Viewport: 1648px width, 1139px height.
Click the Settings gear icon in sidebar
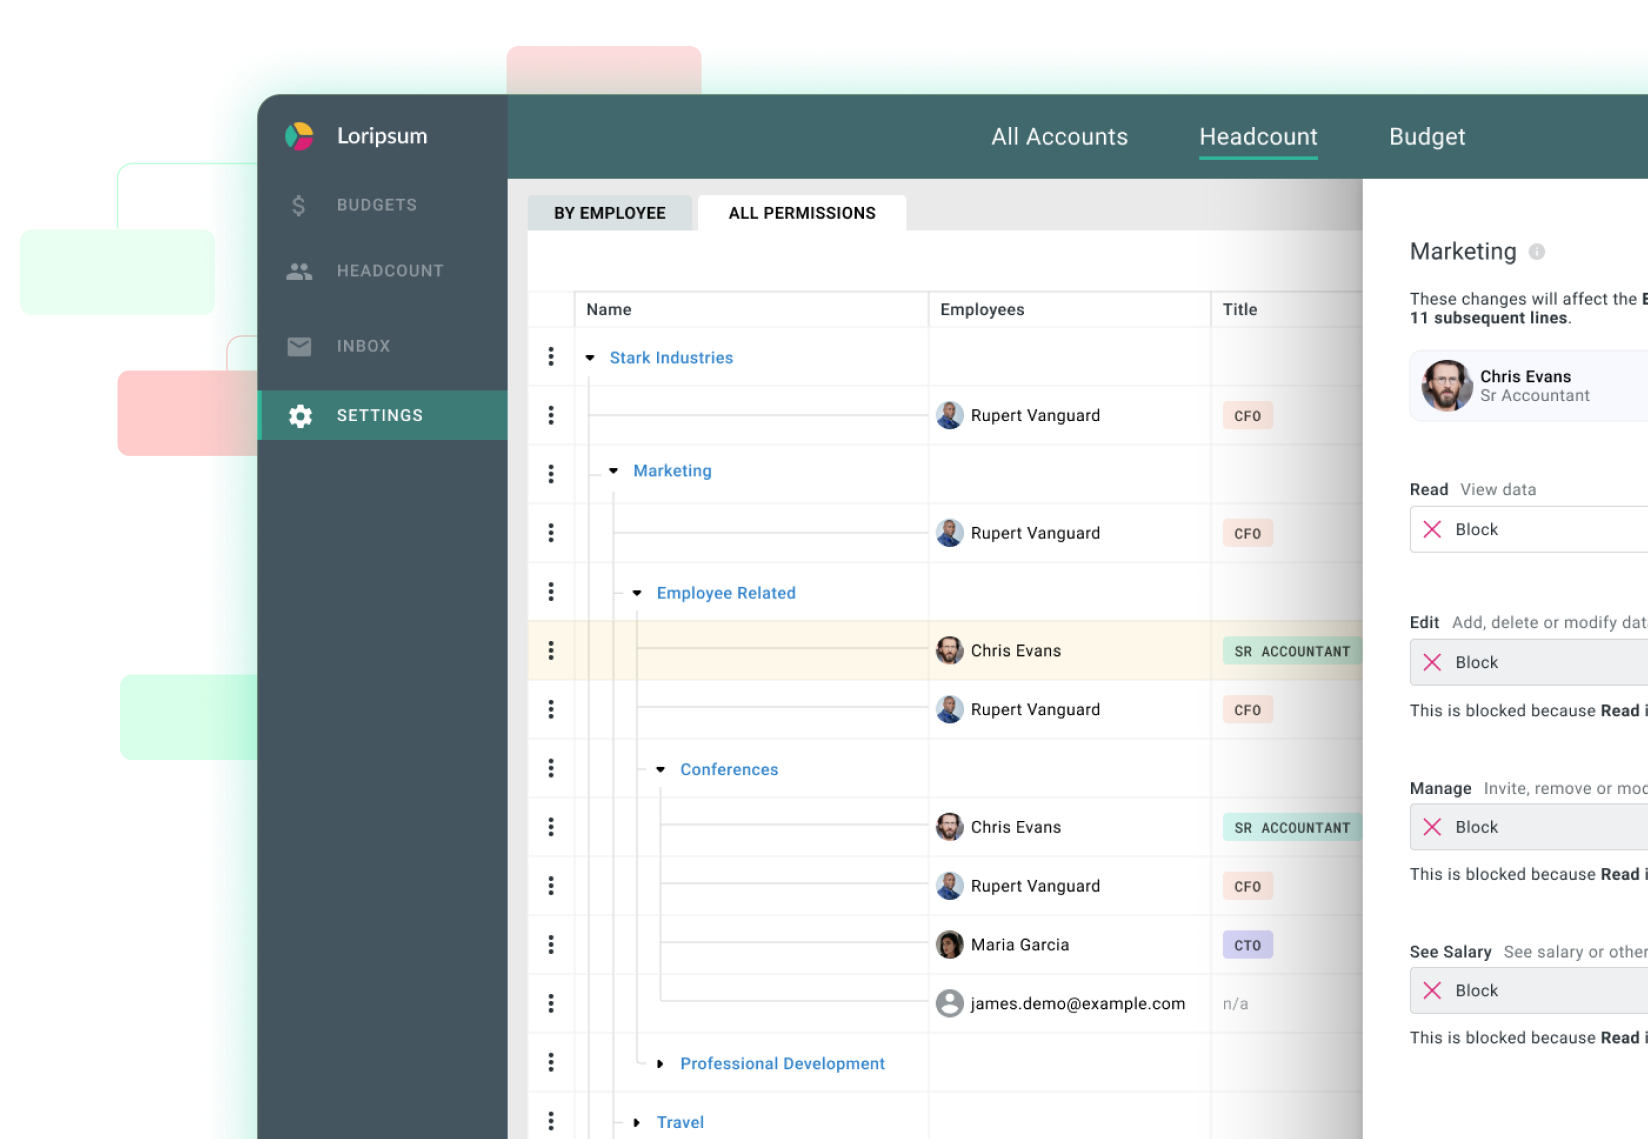click(x=298, y=415)
